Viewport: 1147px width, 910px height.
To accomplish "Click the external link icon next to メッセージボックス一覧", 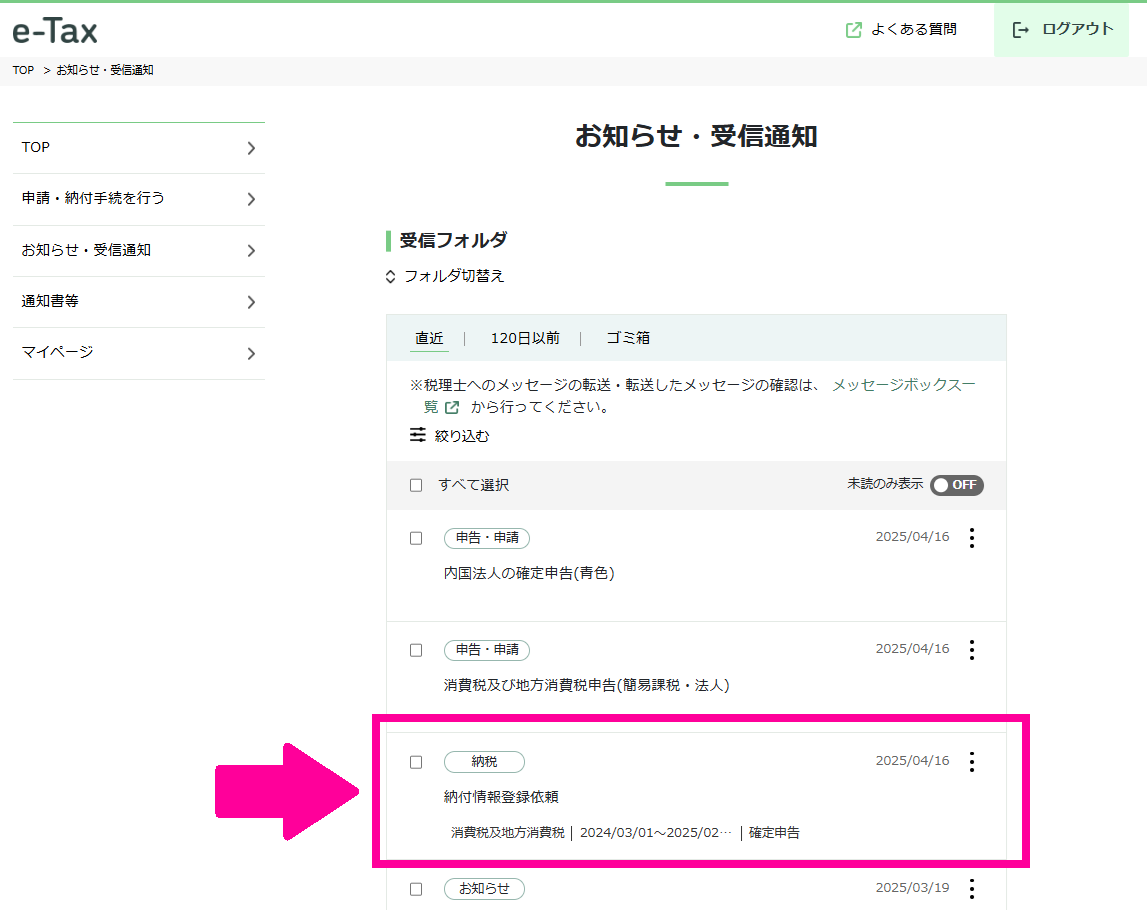I will pyautogui.click(x=451, y=406).
